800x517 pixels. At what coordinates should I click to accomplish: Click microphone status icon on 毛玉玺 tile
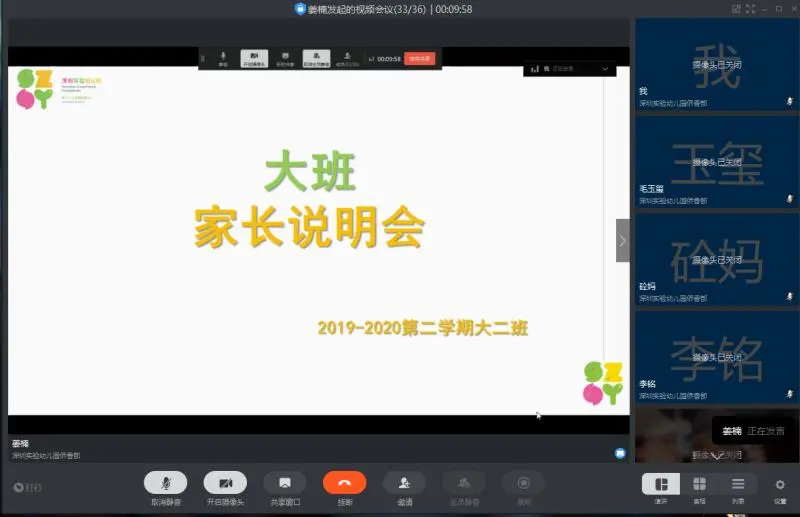[790, 199]
